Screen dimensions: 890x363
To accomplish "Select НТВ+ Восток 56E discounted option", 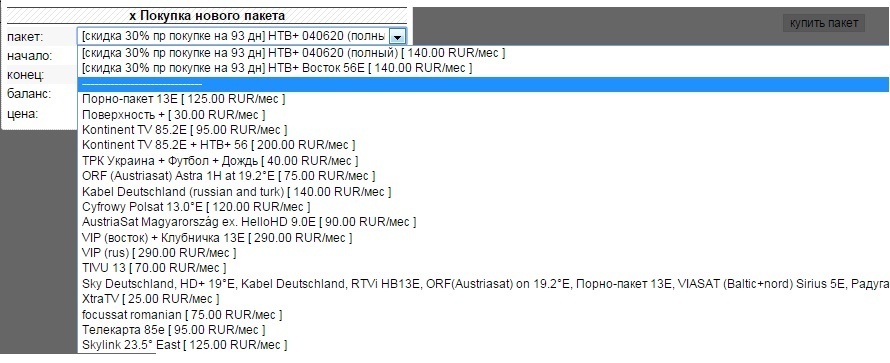I will [482, 68].
